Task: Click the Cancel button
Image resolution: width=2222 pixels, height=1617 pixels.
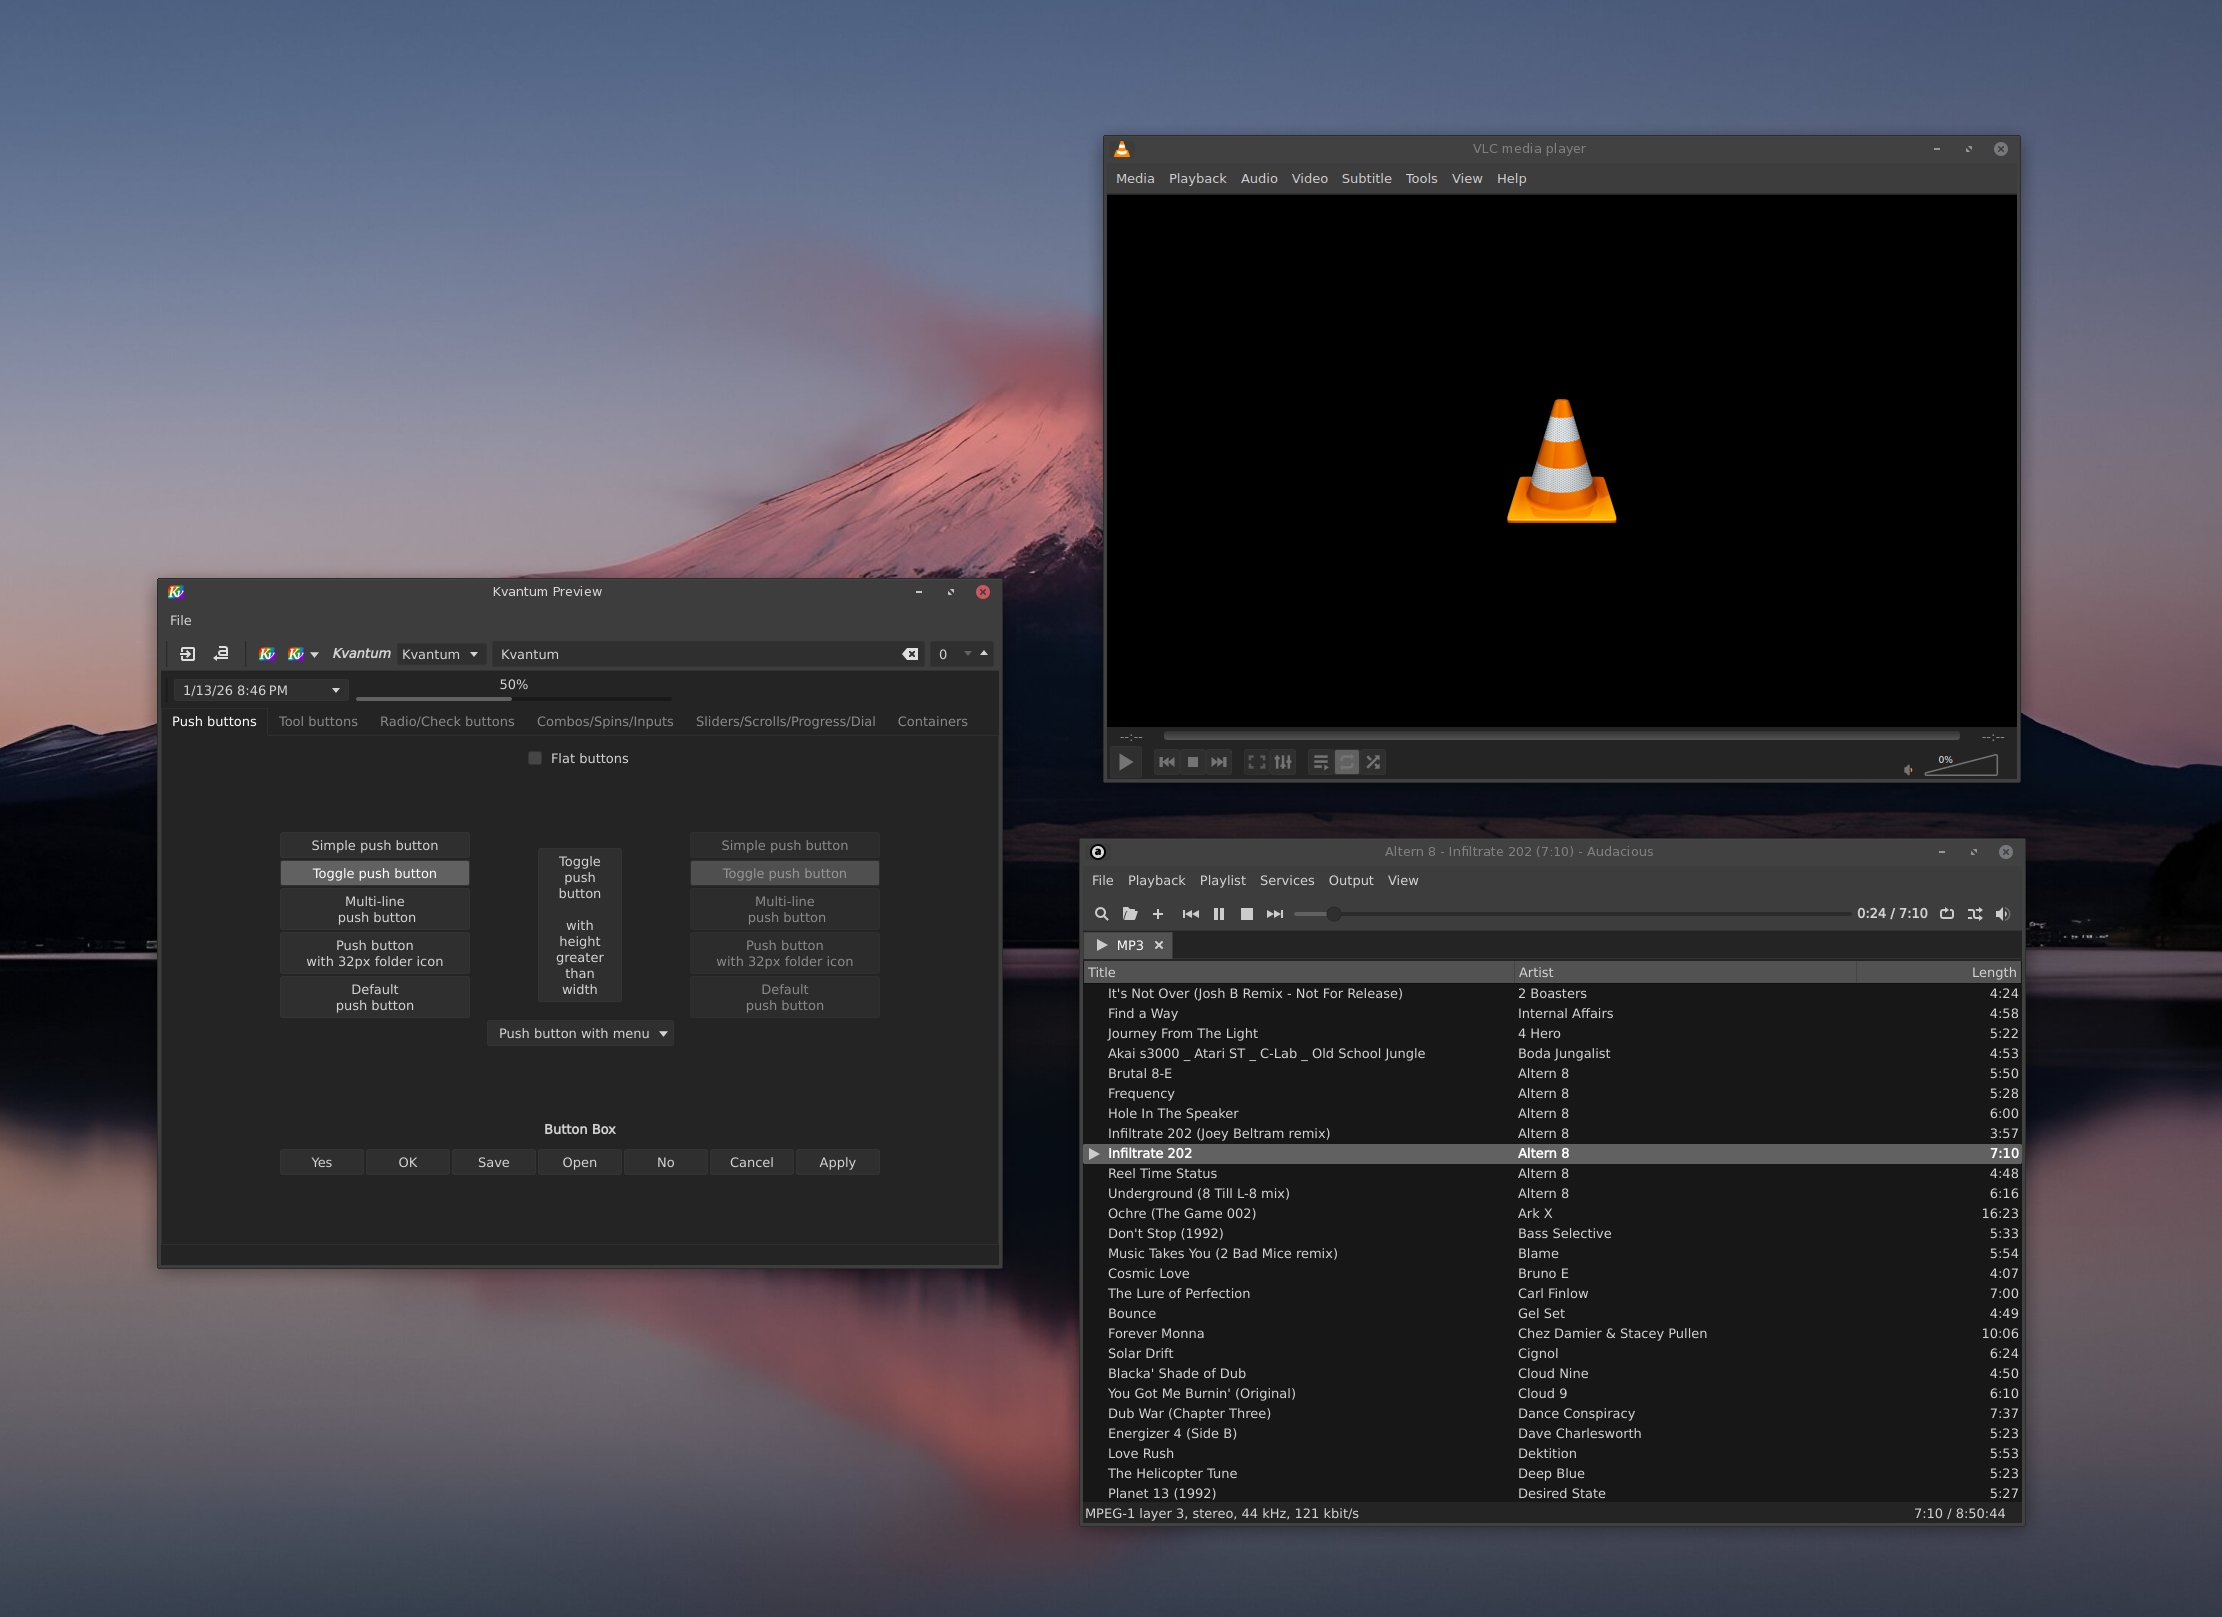Action: (x=752, y=1162)
